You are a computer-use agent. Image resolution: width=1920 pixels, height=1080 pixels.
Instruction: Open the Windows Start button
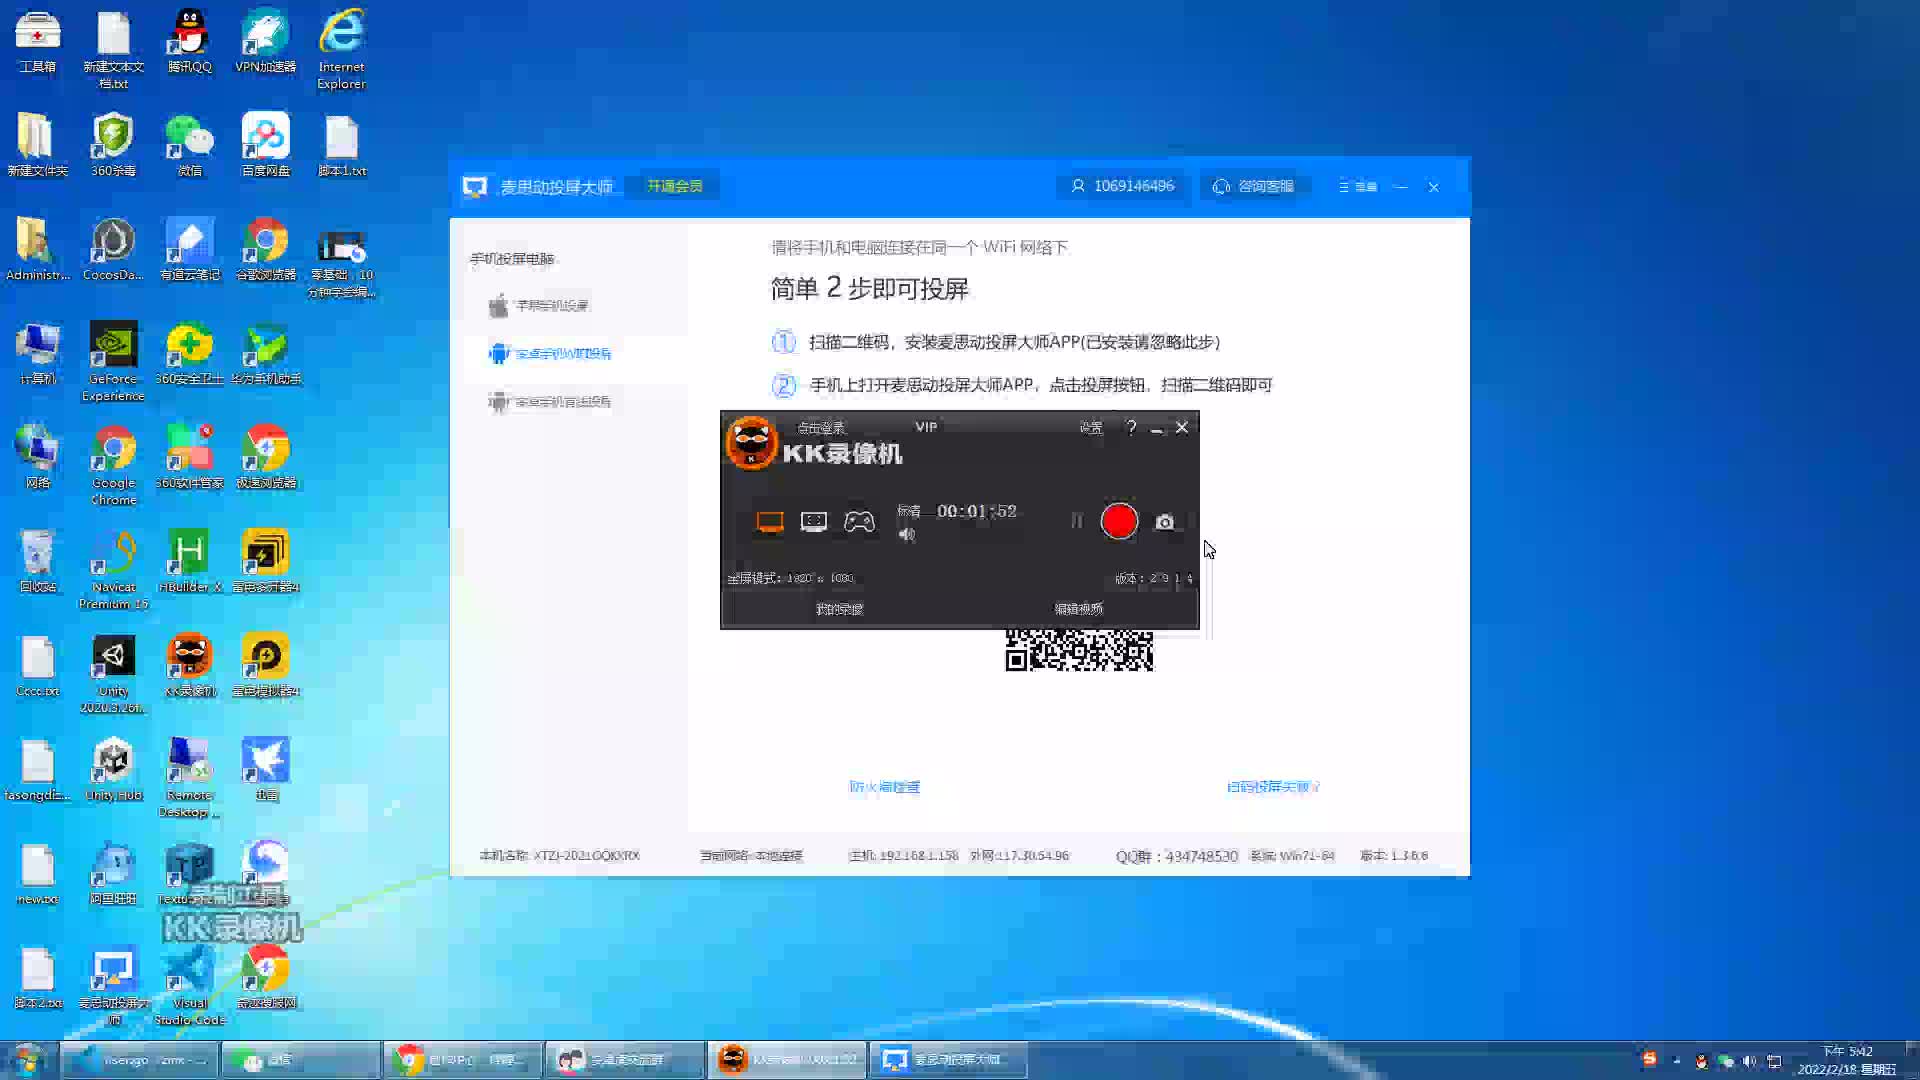(27, 1060)
